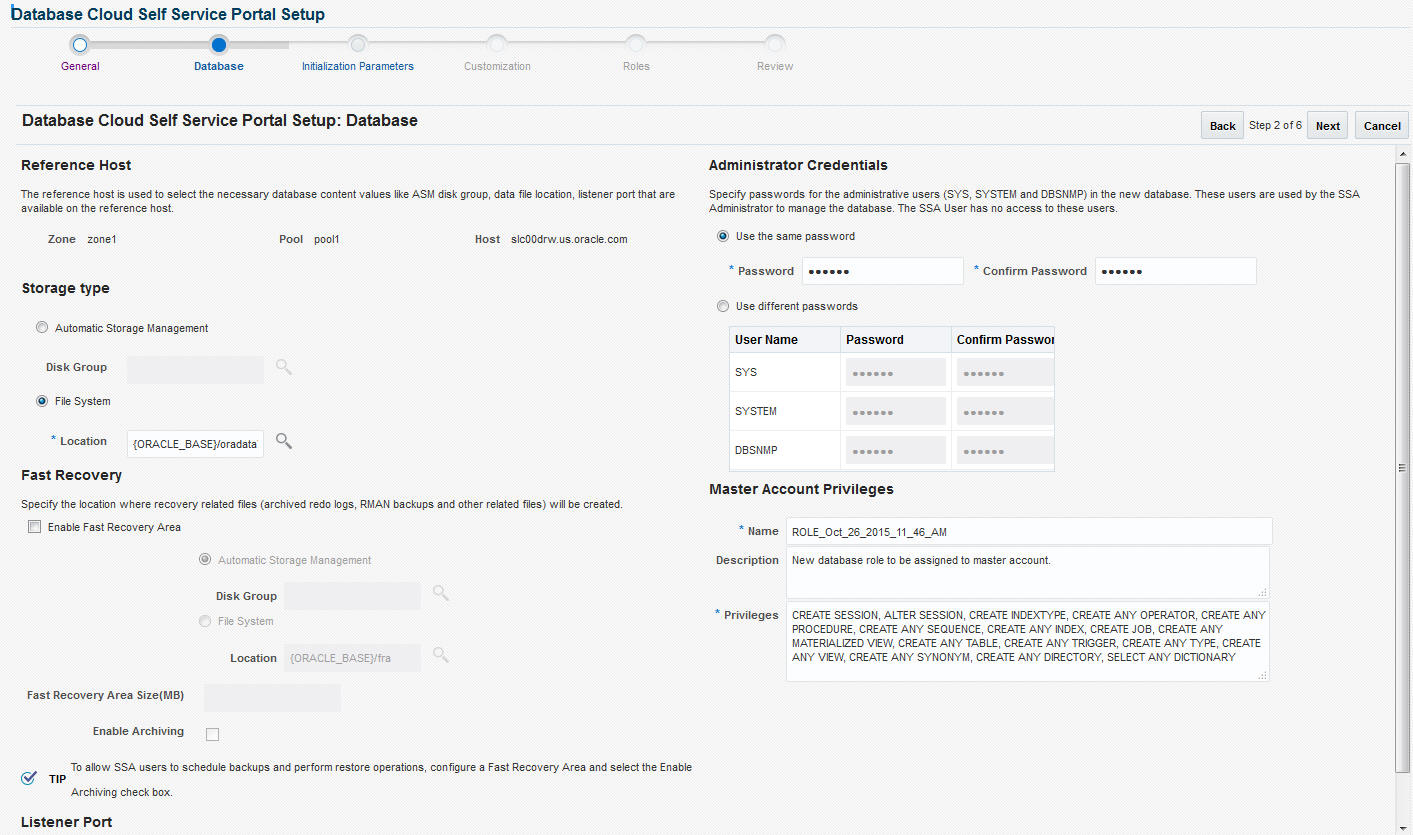Click the SYS Password field
Image resolution: width=1413 pixels, height=835 pixels.
click(x=896, y=372)
